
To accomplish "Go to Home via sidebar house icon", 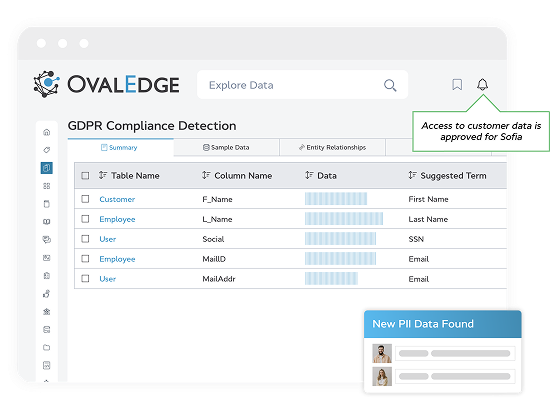I will point(47,132).
